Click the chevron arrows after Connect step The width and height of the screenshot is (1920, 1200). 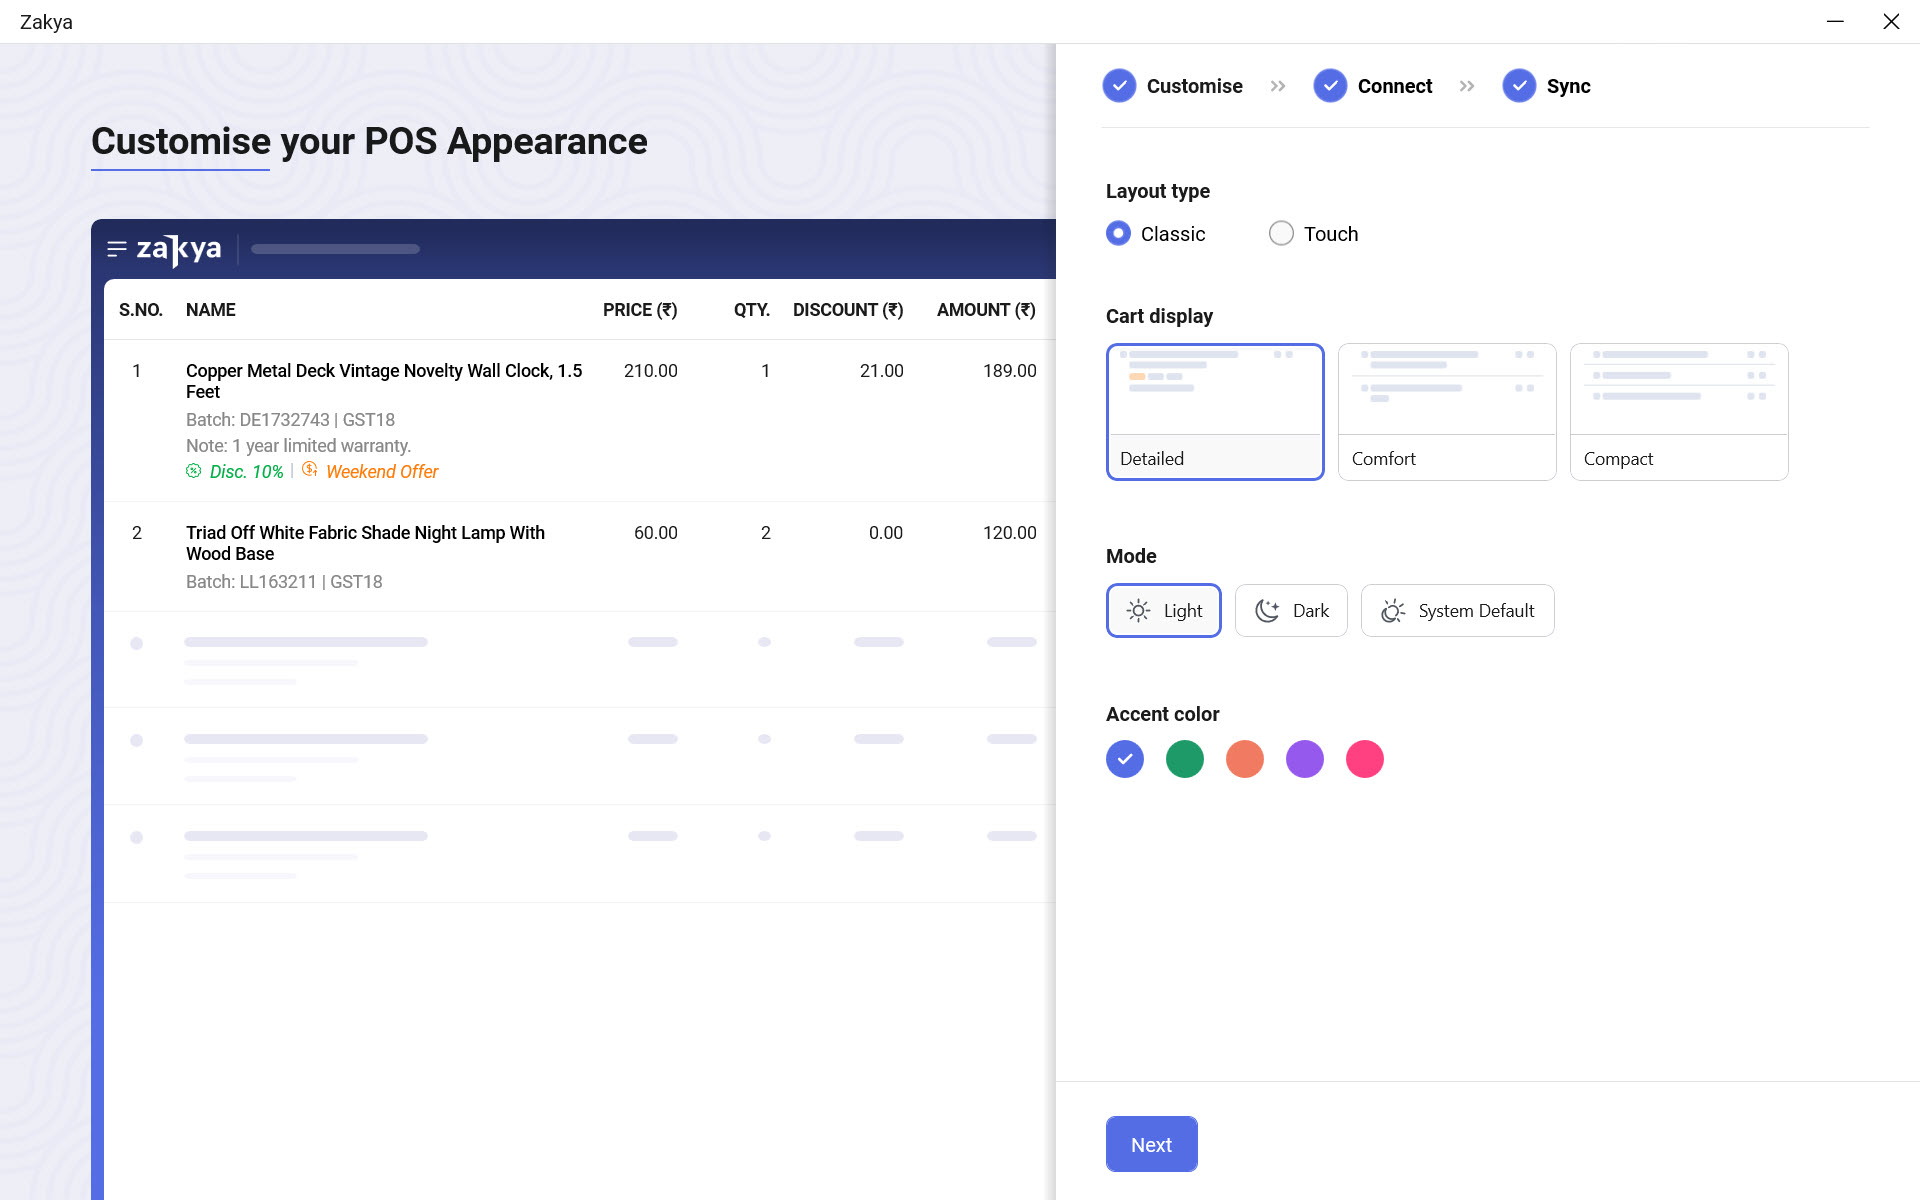(x=1467, y=86)
